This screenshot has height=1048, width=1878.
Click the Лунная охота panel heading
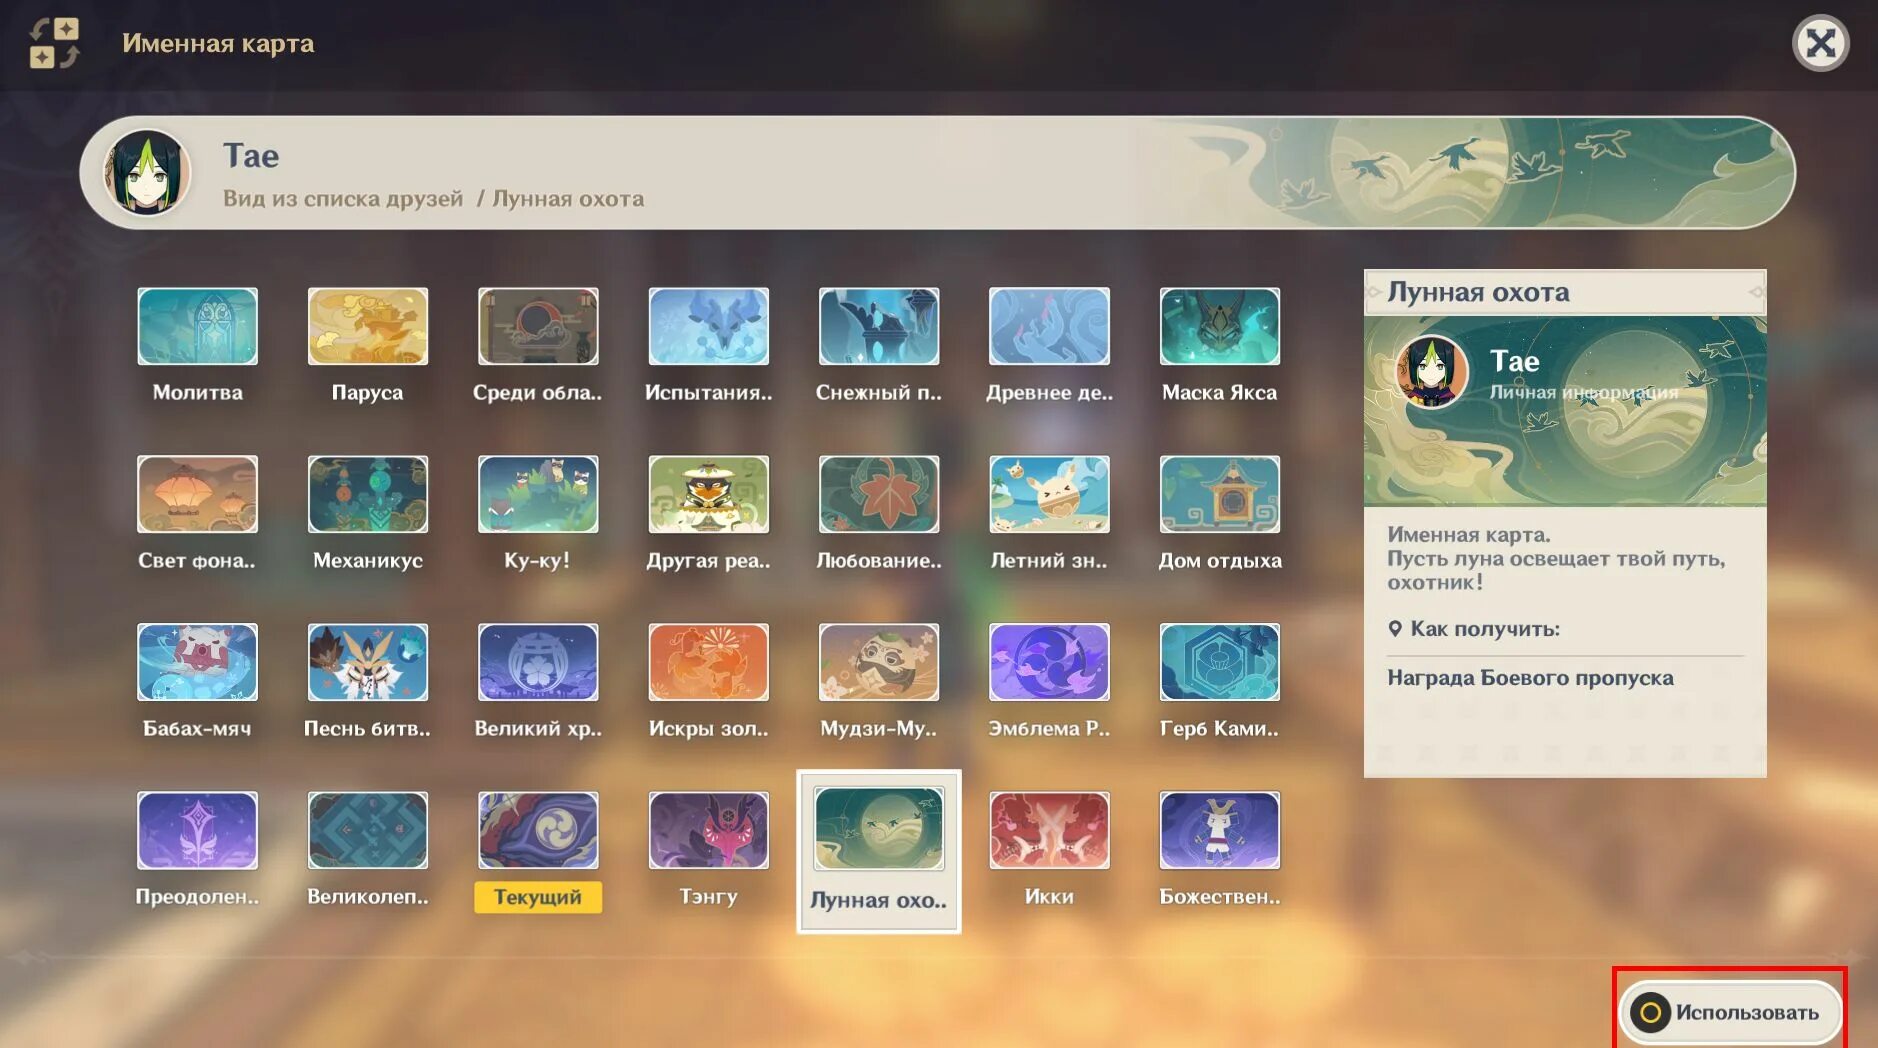[1478, 292]
